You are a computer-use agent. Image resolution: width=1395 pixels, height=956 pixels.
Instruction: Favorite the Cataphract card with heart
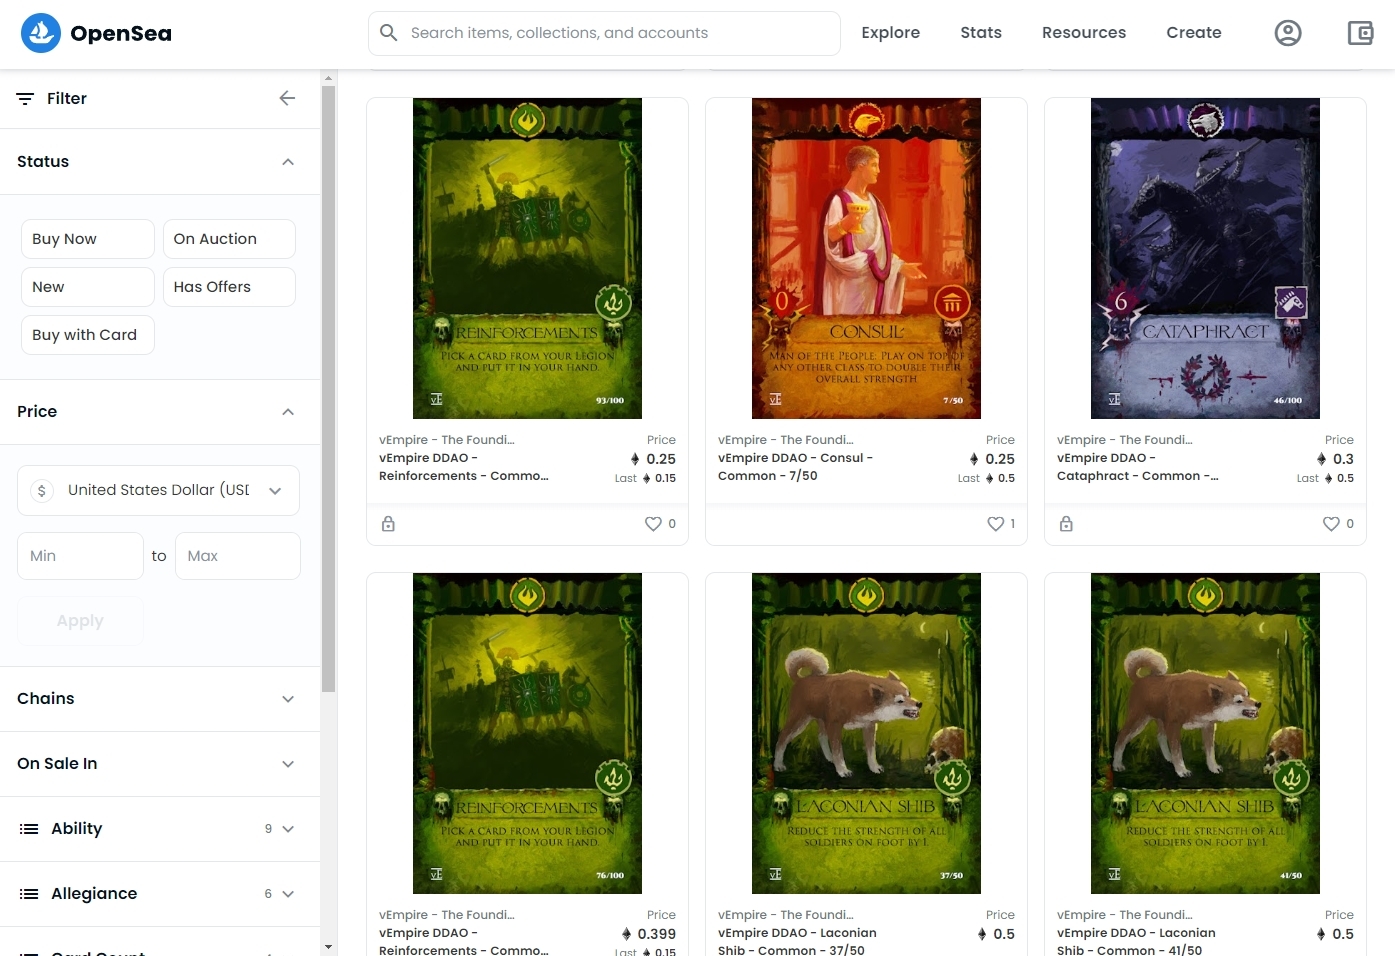pos(1331,524)
